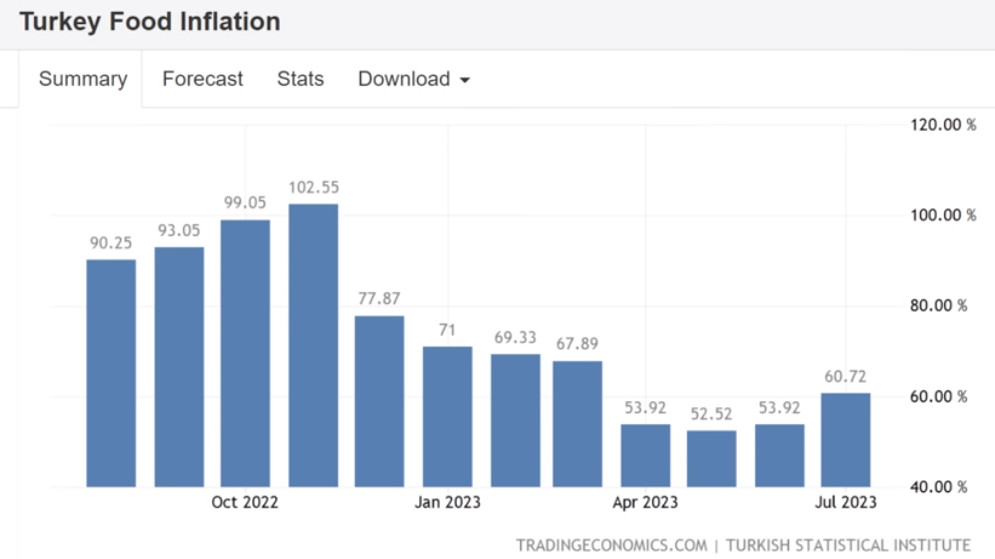Screen dimensions: 995x559
Task: Select the bar labeled 67.89
Action: [577, 424]
